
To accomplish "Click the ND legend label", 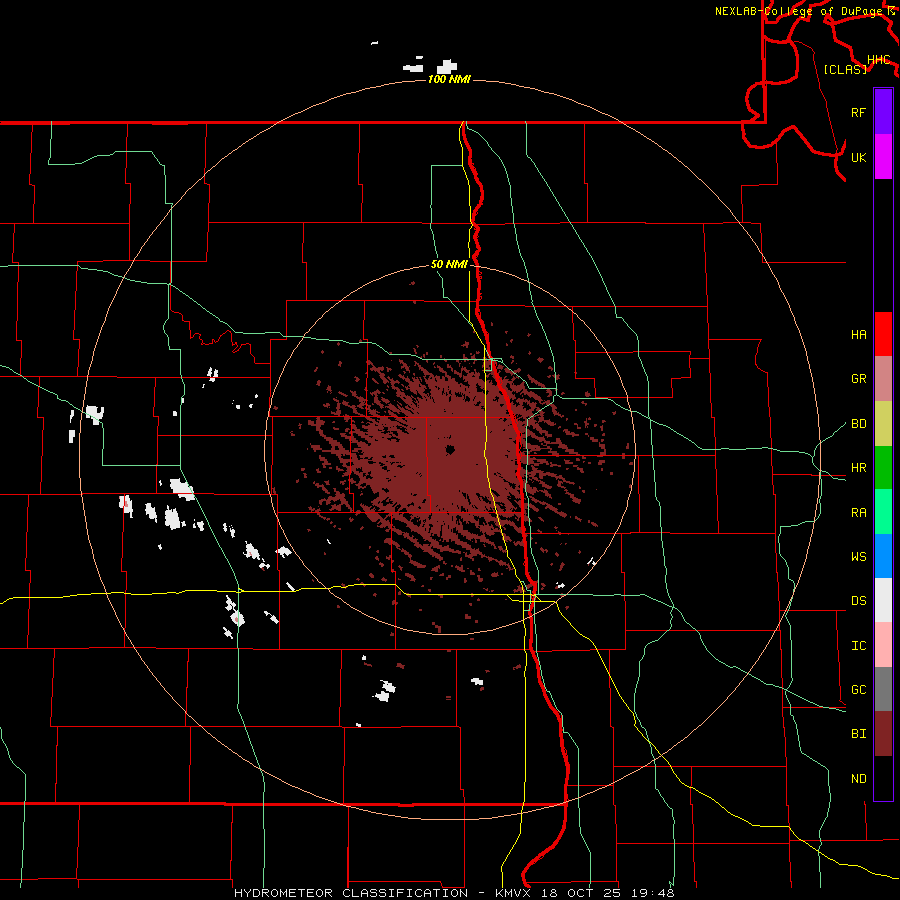I will pos(858,779).
